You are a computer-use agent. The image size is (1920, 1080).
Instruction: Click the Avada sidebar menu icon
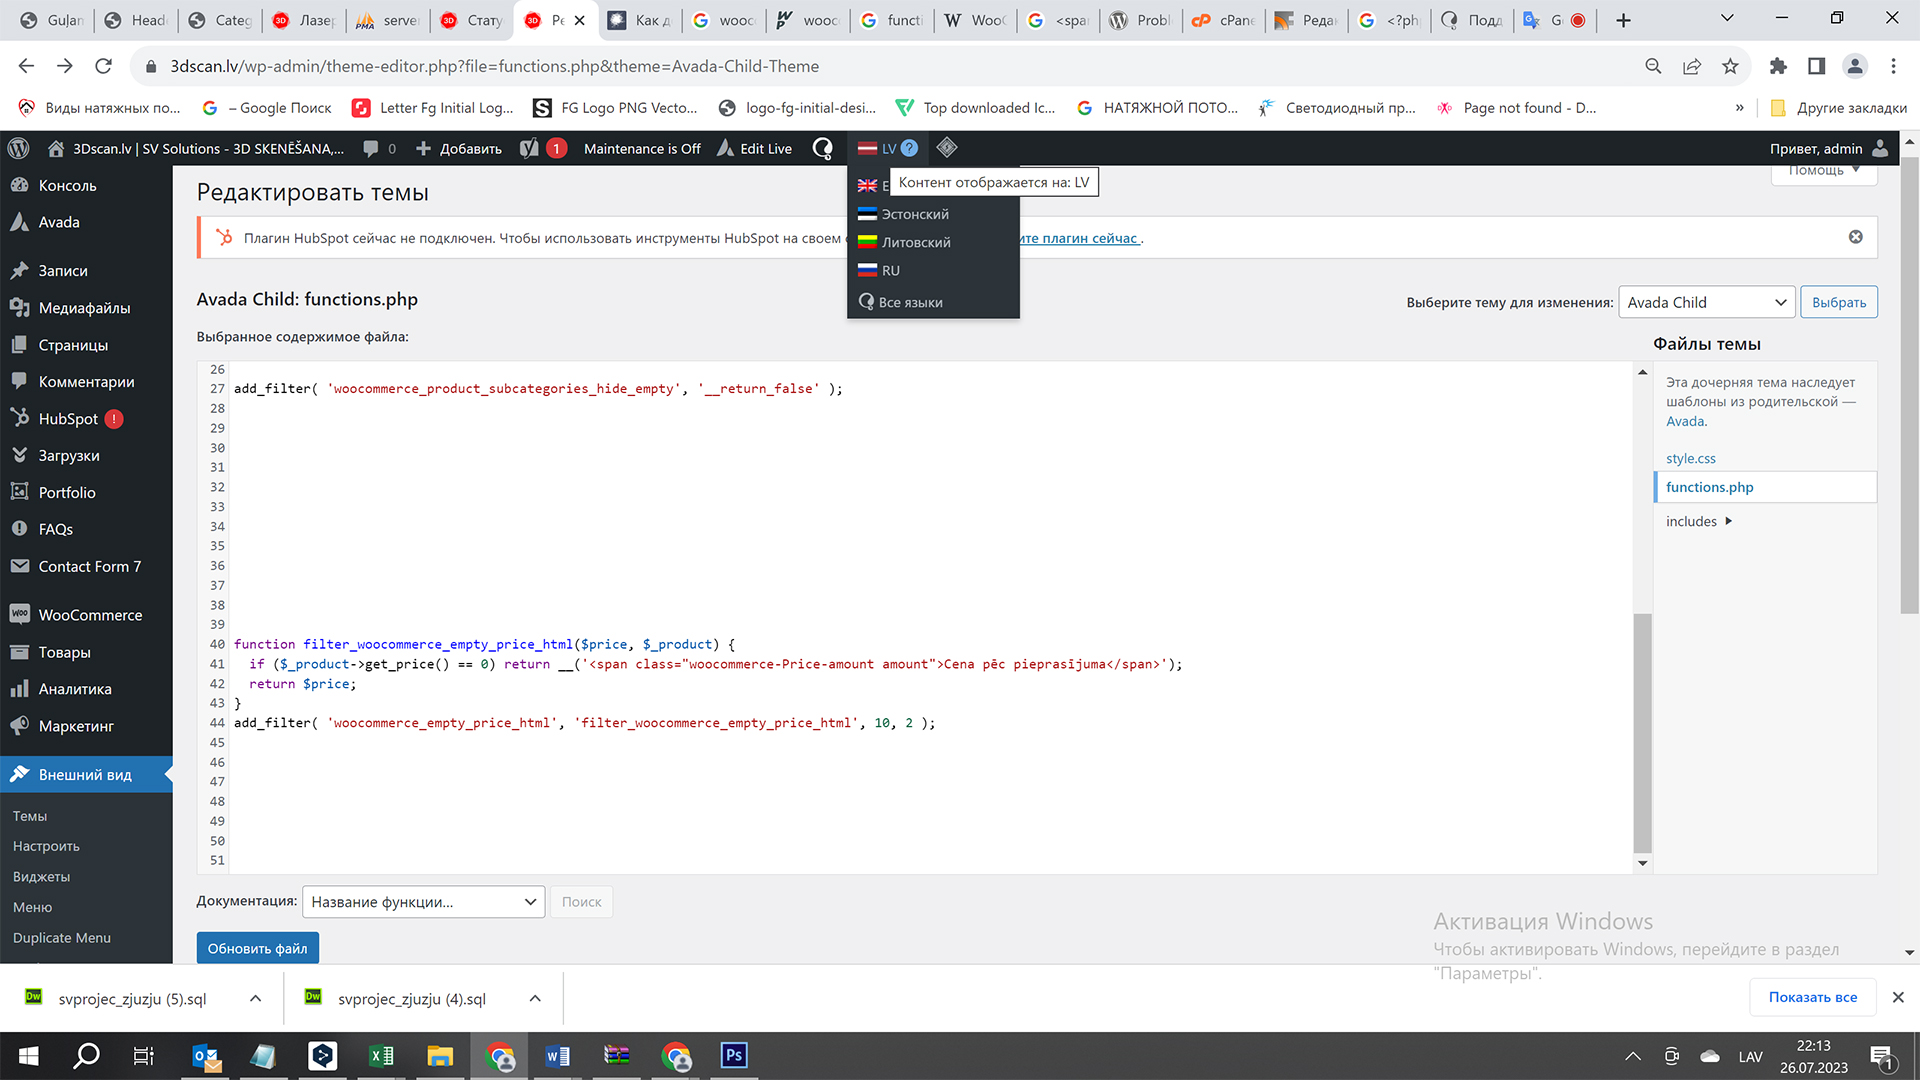(19, 222)
